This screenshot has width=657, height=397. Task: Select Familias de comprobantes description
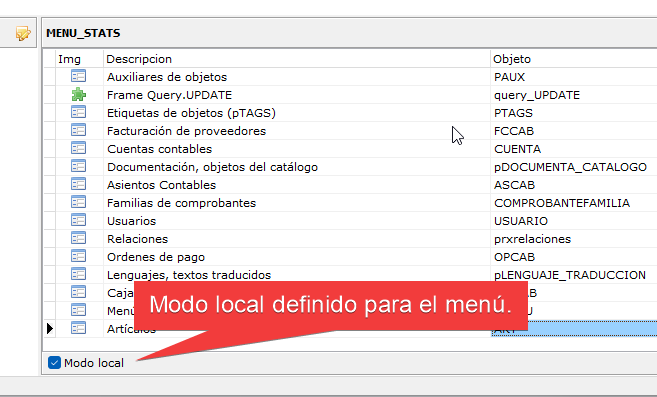pos(181,203)
